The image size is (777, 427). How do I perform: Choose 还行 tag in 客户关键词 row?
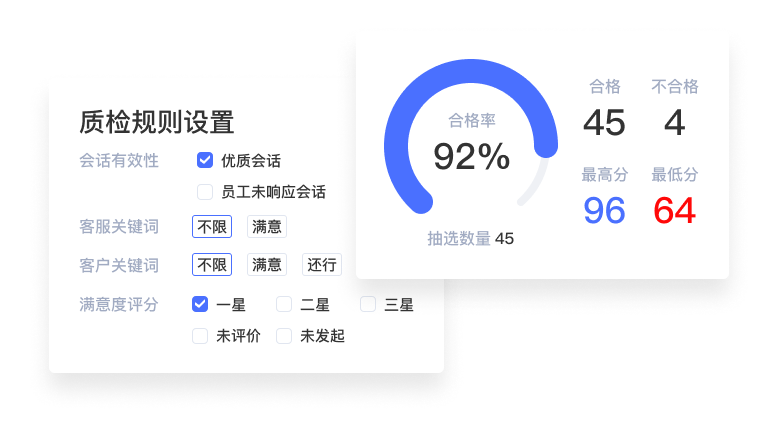322,265
